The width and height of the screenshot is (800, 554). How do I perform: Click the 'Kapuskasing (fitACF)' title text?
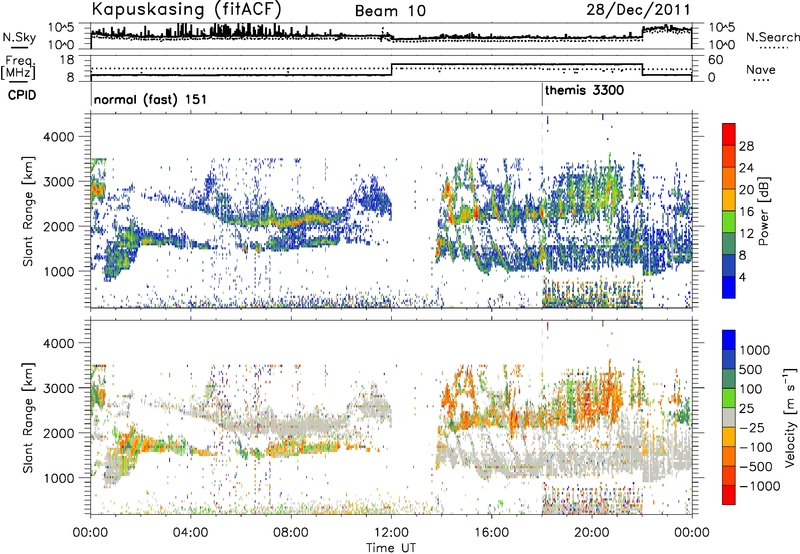tap(186, 9)
